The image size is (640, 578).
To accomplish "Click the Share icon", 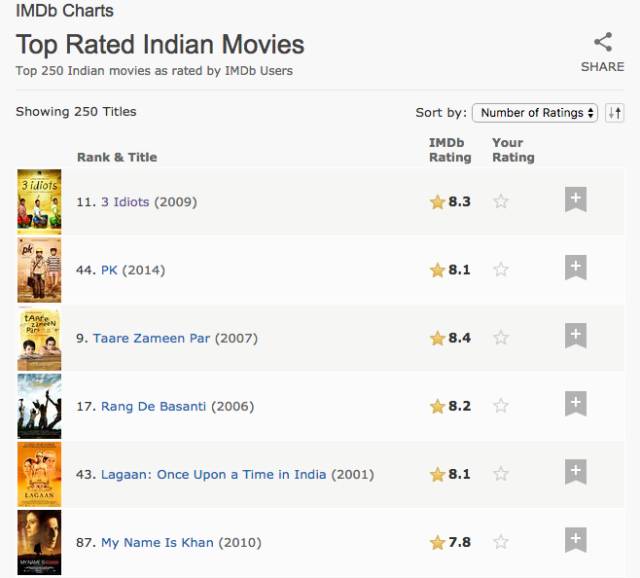I will click(x=602, y=43).
